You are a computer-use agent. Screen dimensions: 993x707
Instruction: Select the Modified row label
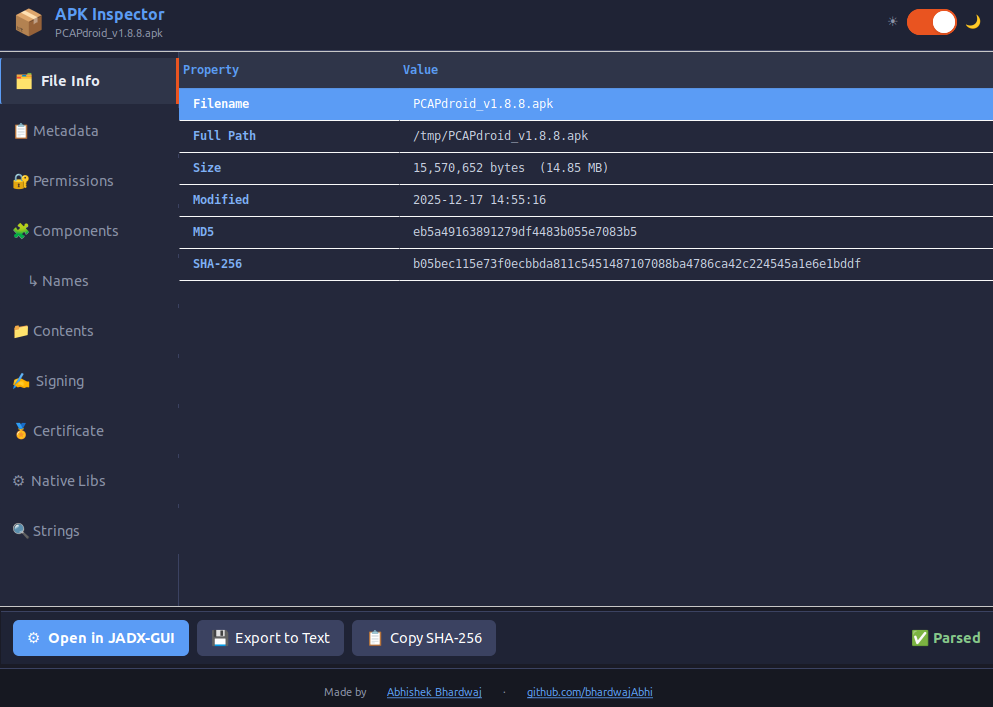[221, 200]
